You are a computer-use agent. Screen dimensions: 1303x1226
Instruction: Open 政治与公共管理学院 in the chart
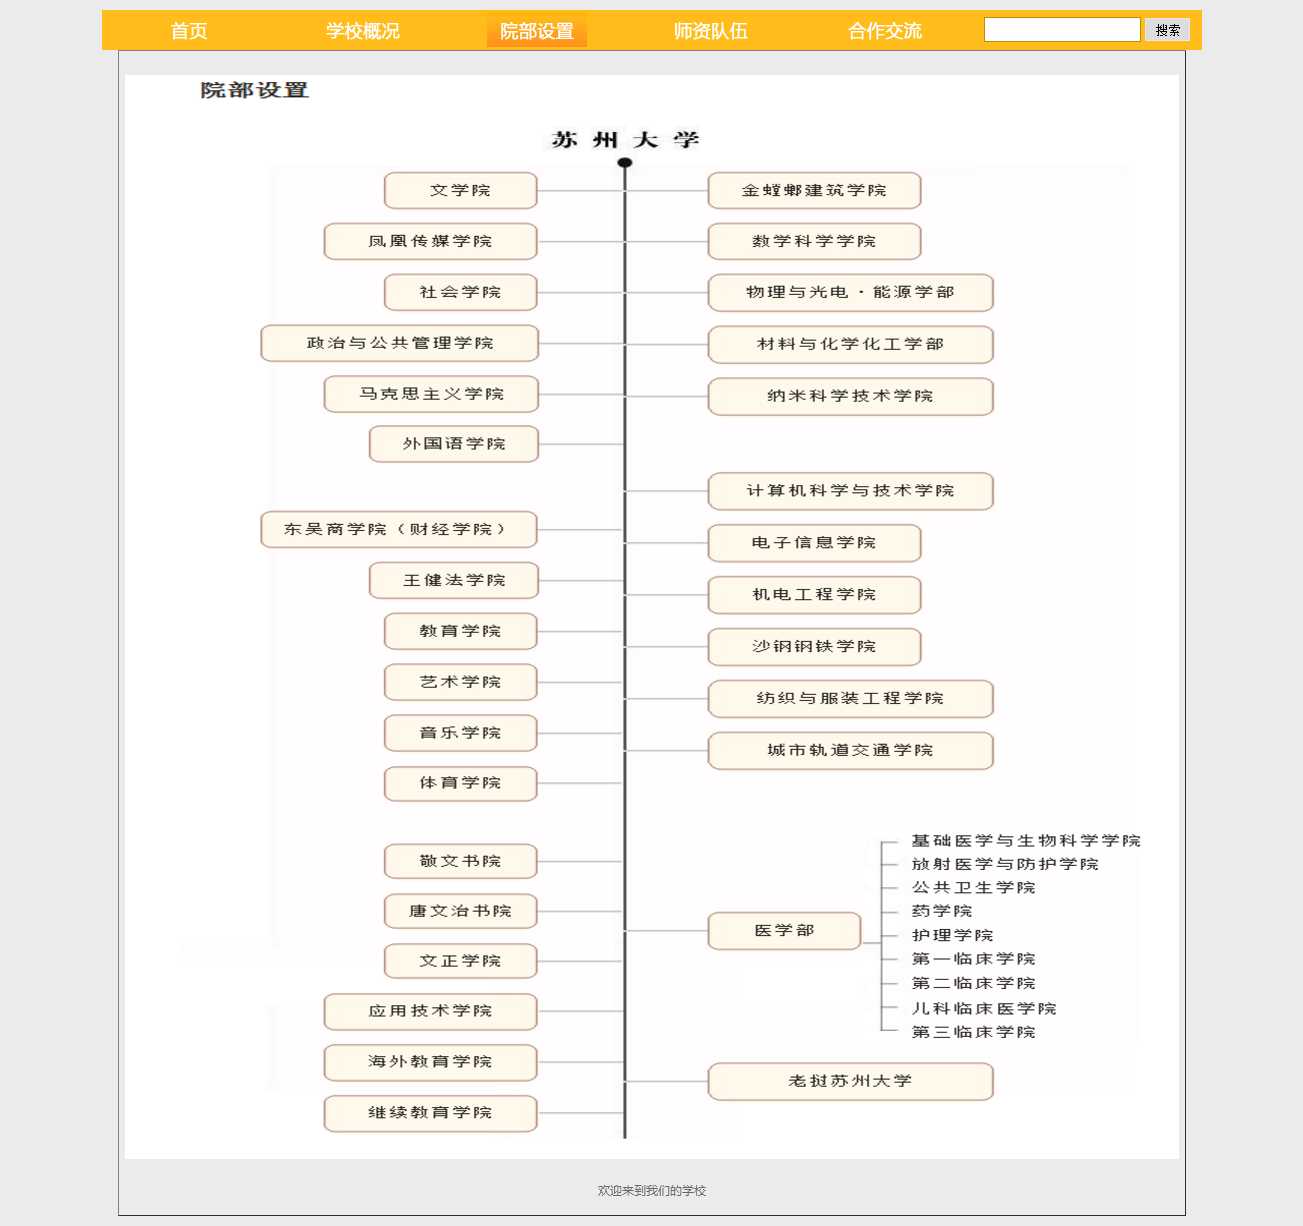pyautogui.click(x=399, y=343)
